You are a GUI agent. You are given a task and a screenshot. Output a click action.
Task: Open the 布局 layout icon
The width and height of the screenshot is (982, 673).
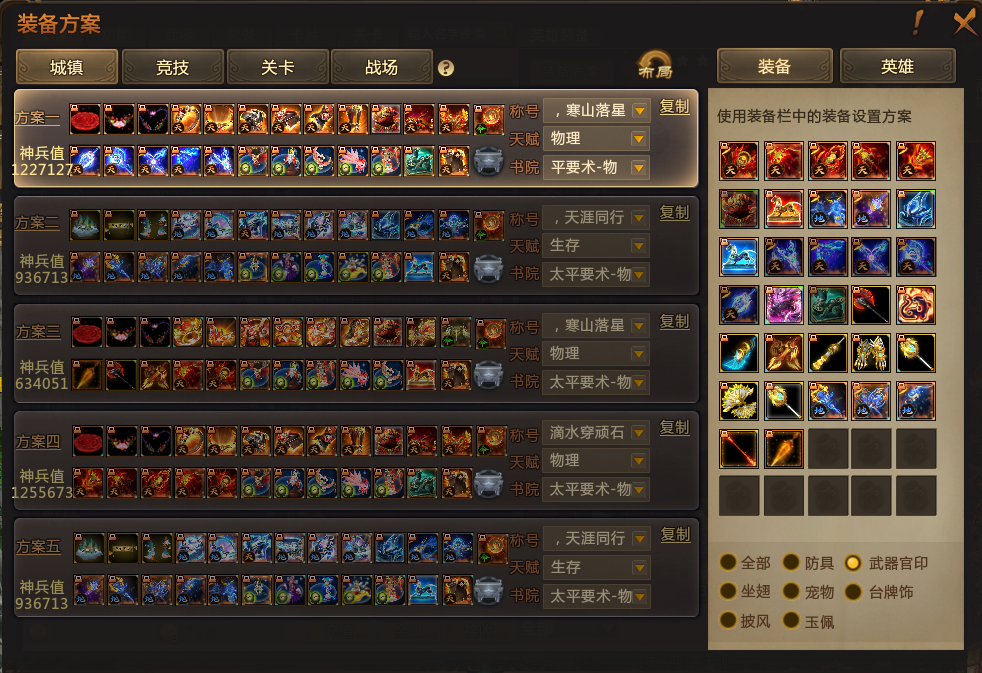click(655, 66)
